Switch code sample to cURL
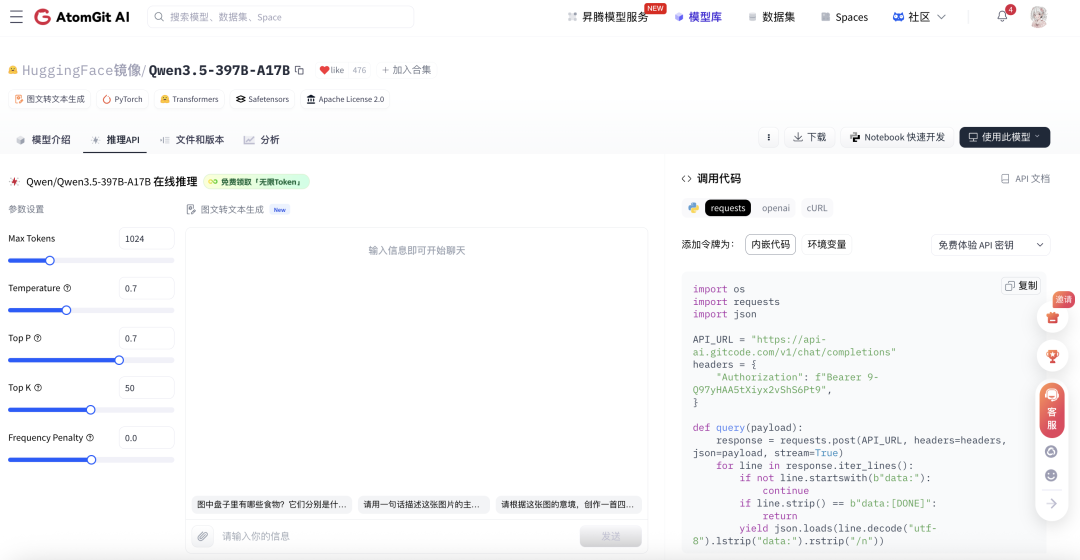The height and width of the screenshot is (560, 1080). 817,208
